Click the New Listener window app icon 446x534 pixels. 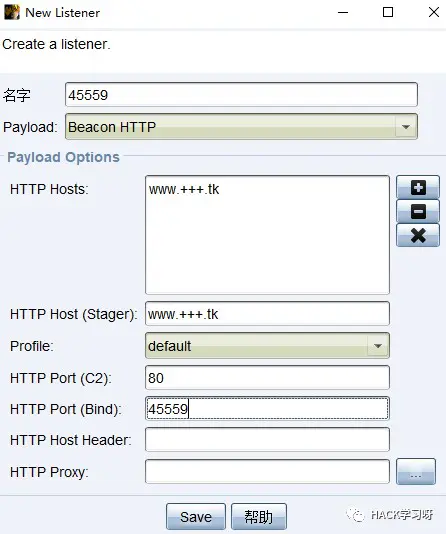point(12,13)
